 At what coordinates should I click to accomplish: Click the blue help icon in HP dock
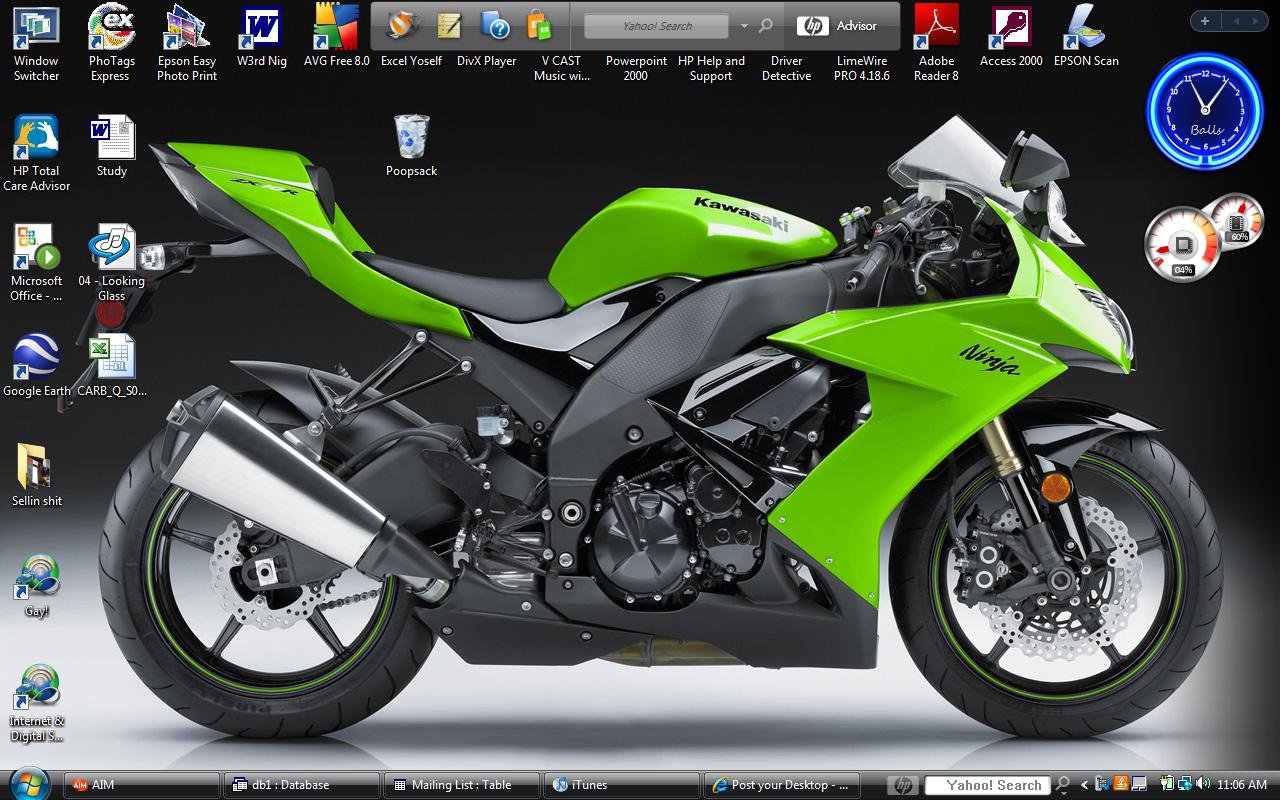coord(495,25)
